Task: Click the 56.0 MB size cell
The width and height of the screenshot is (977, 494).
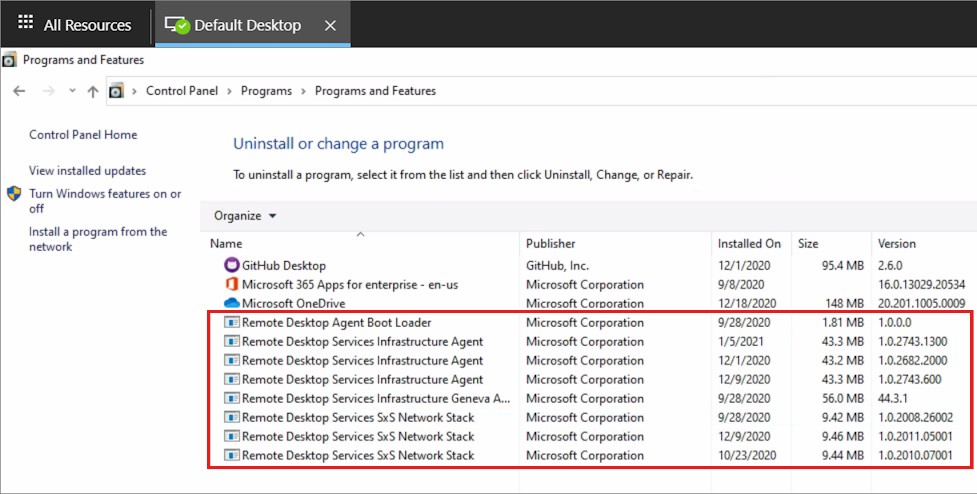Action: coord(842,399)
